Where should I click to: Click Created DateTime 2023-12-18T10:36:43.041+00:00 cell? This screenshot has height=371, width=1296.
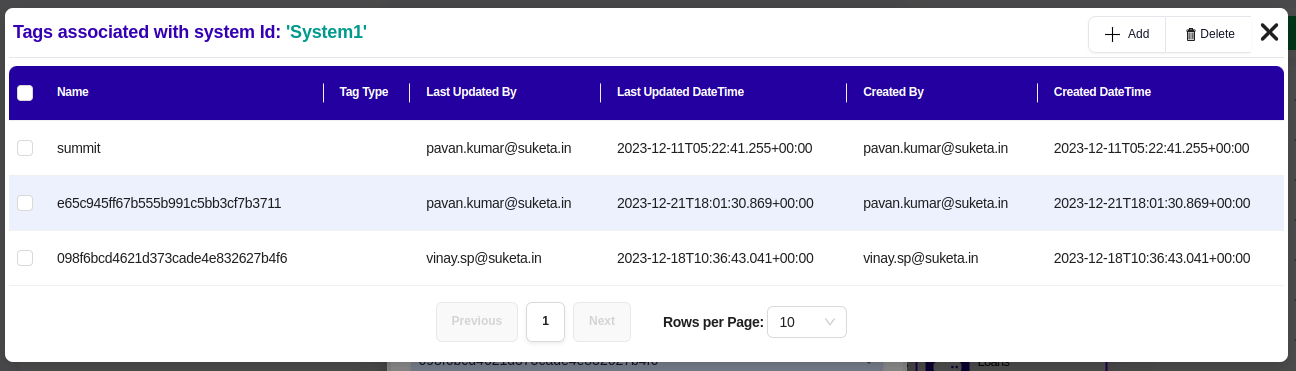pos(1152,258)
